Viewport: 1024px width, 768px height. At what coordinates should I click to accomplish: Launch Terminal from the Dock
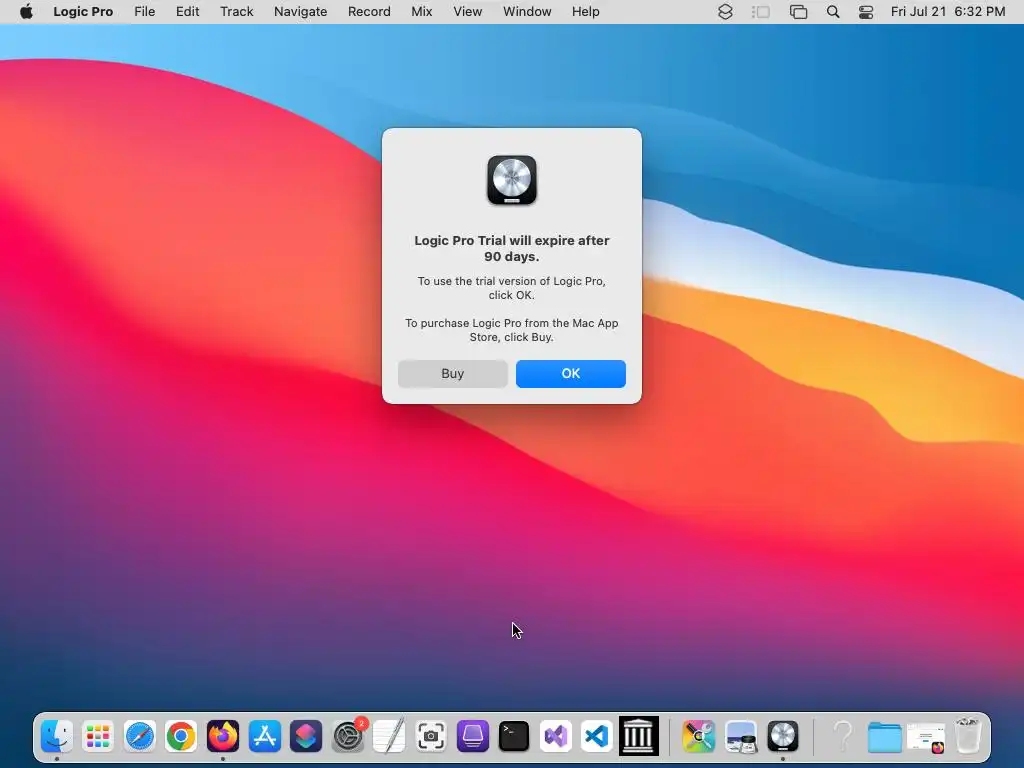pos(514,736)
